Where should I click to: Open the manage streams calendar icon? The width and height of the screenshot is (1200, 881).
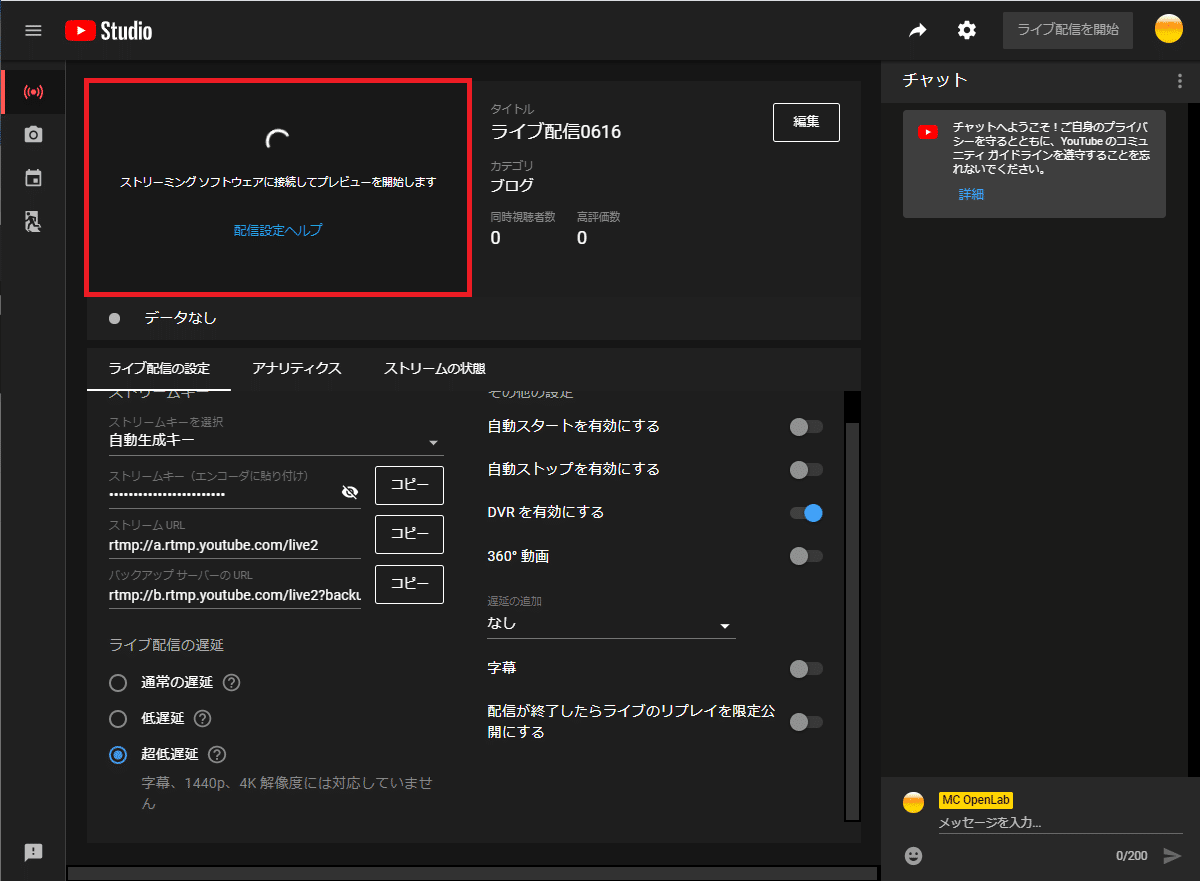pyautogui.click(x=33, y=177)
